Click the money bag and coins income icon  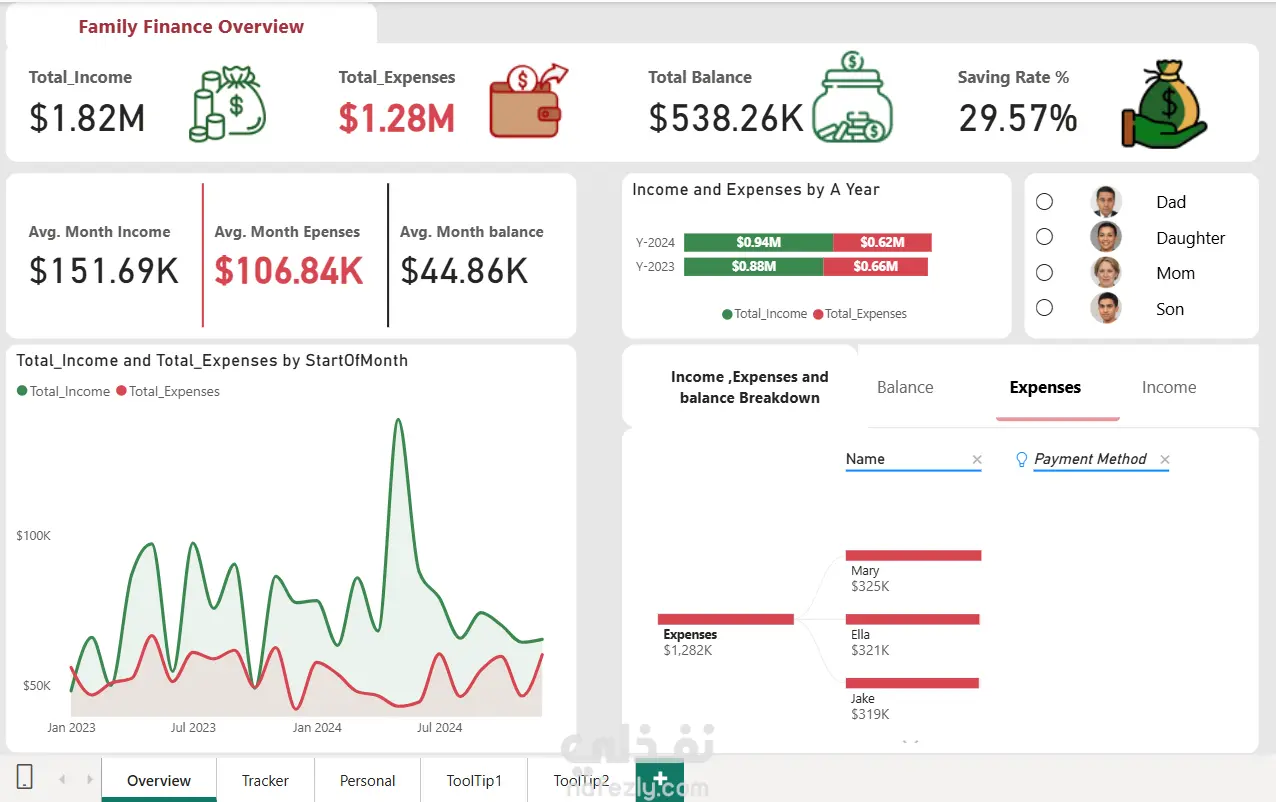tap(227, 105)
